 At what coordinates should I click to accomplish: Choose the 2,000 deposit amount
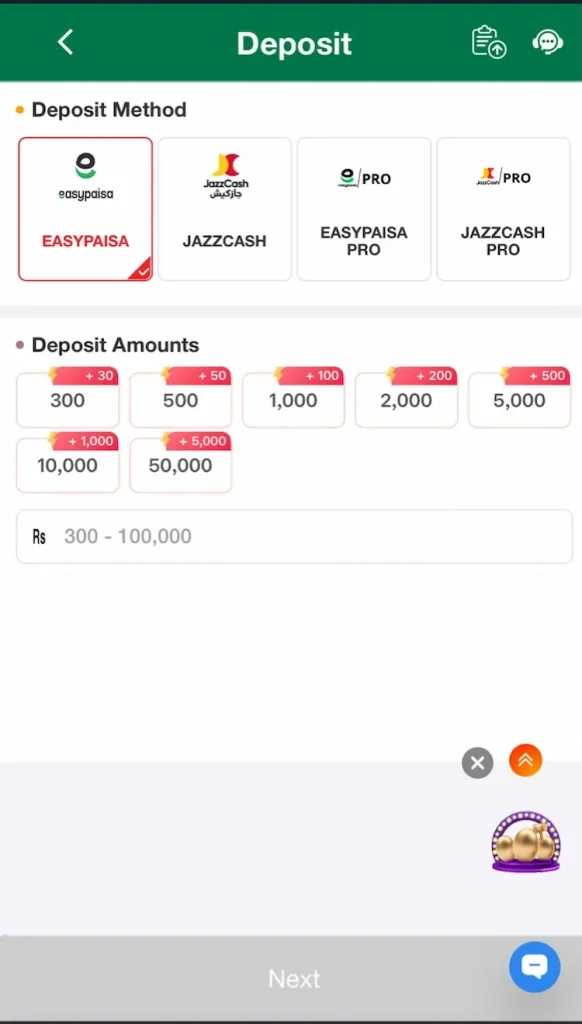[406, 400]
